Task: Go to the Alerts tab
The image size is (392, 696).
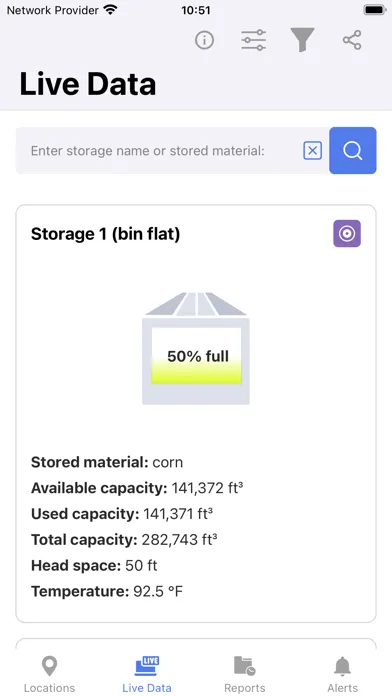Action: click(343, 675)
